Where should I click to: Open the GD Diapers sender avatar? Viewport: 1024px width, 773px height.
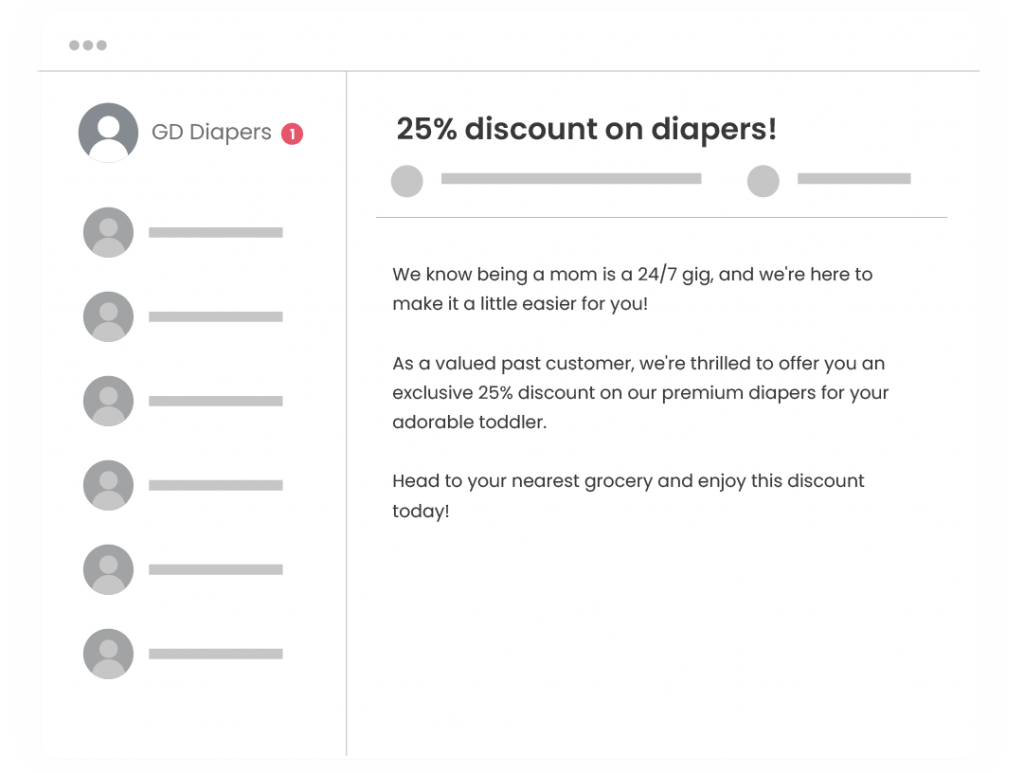point(108,133)
